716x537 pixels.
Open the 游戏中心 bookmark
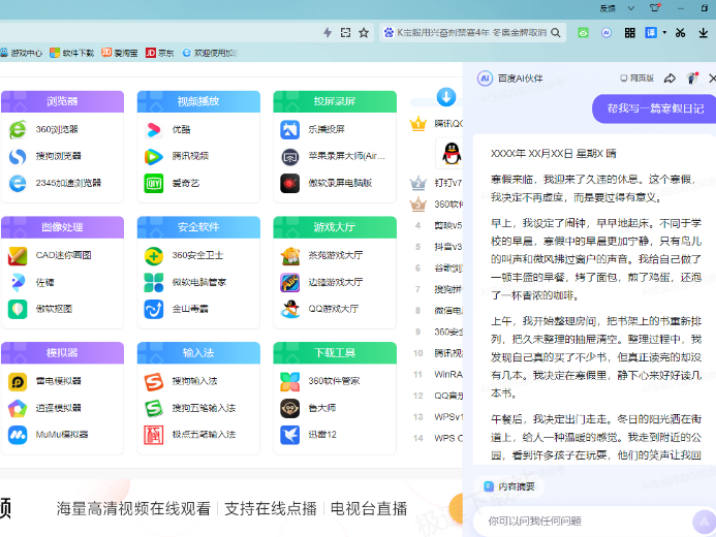21,53
